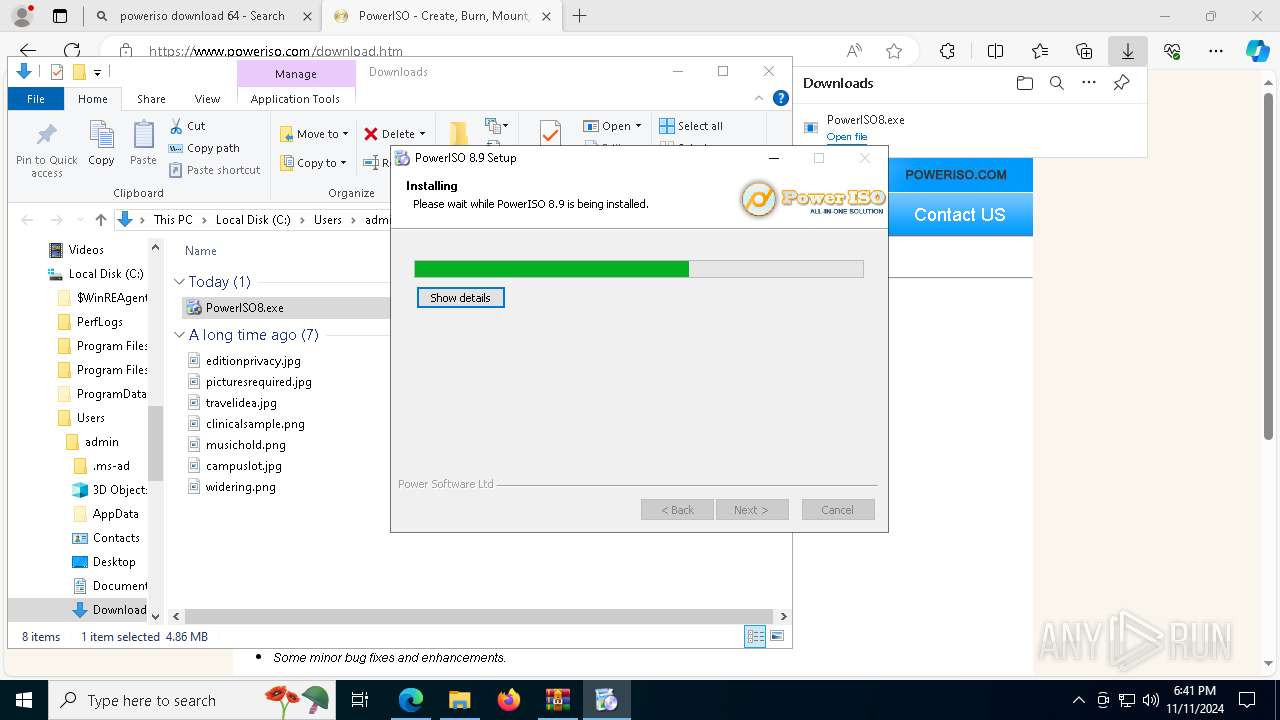Switch to Application Tools tab

pos(295,99)
